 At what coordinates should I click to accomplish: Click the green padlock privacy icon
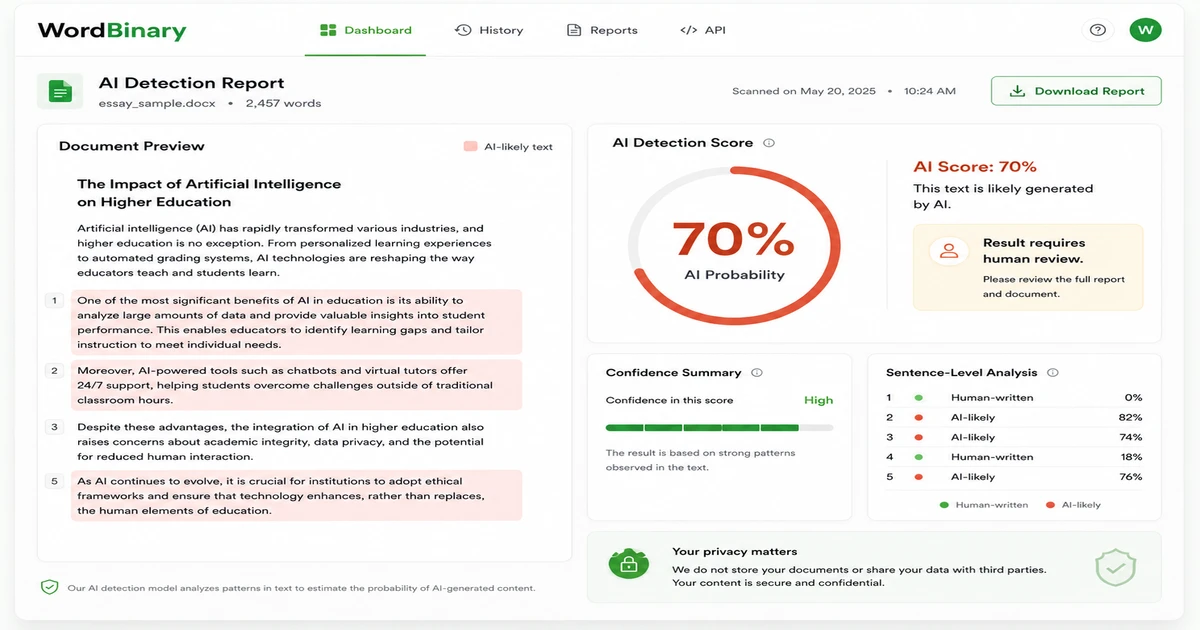click(628, 566)
